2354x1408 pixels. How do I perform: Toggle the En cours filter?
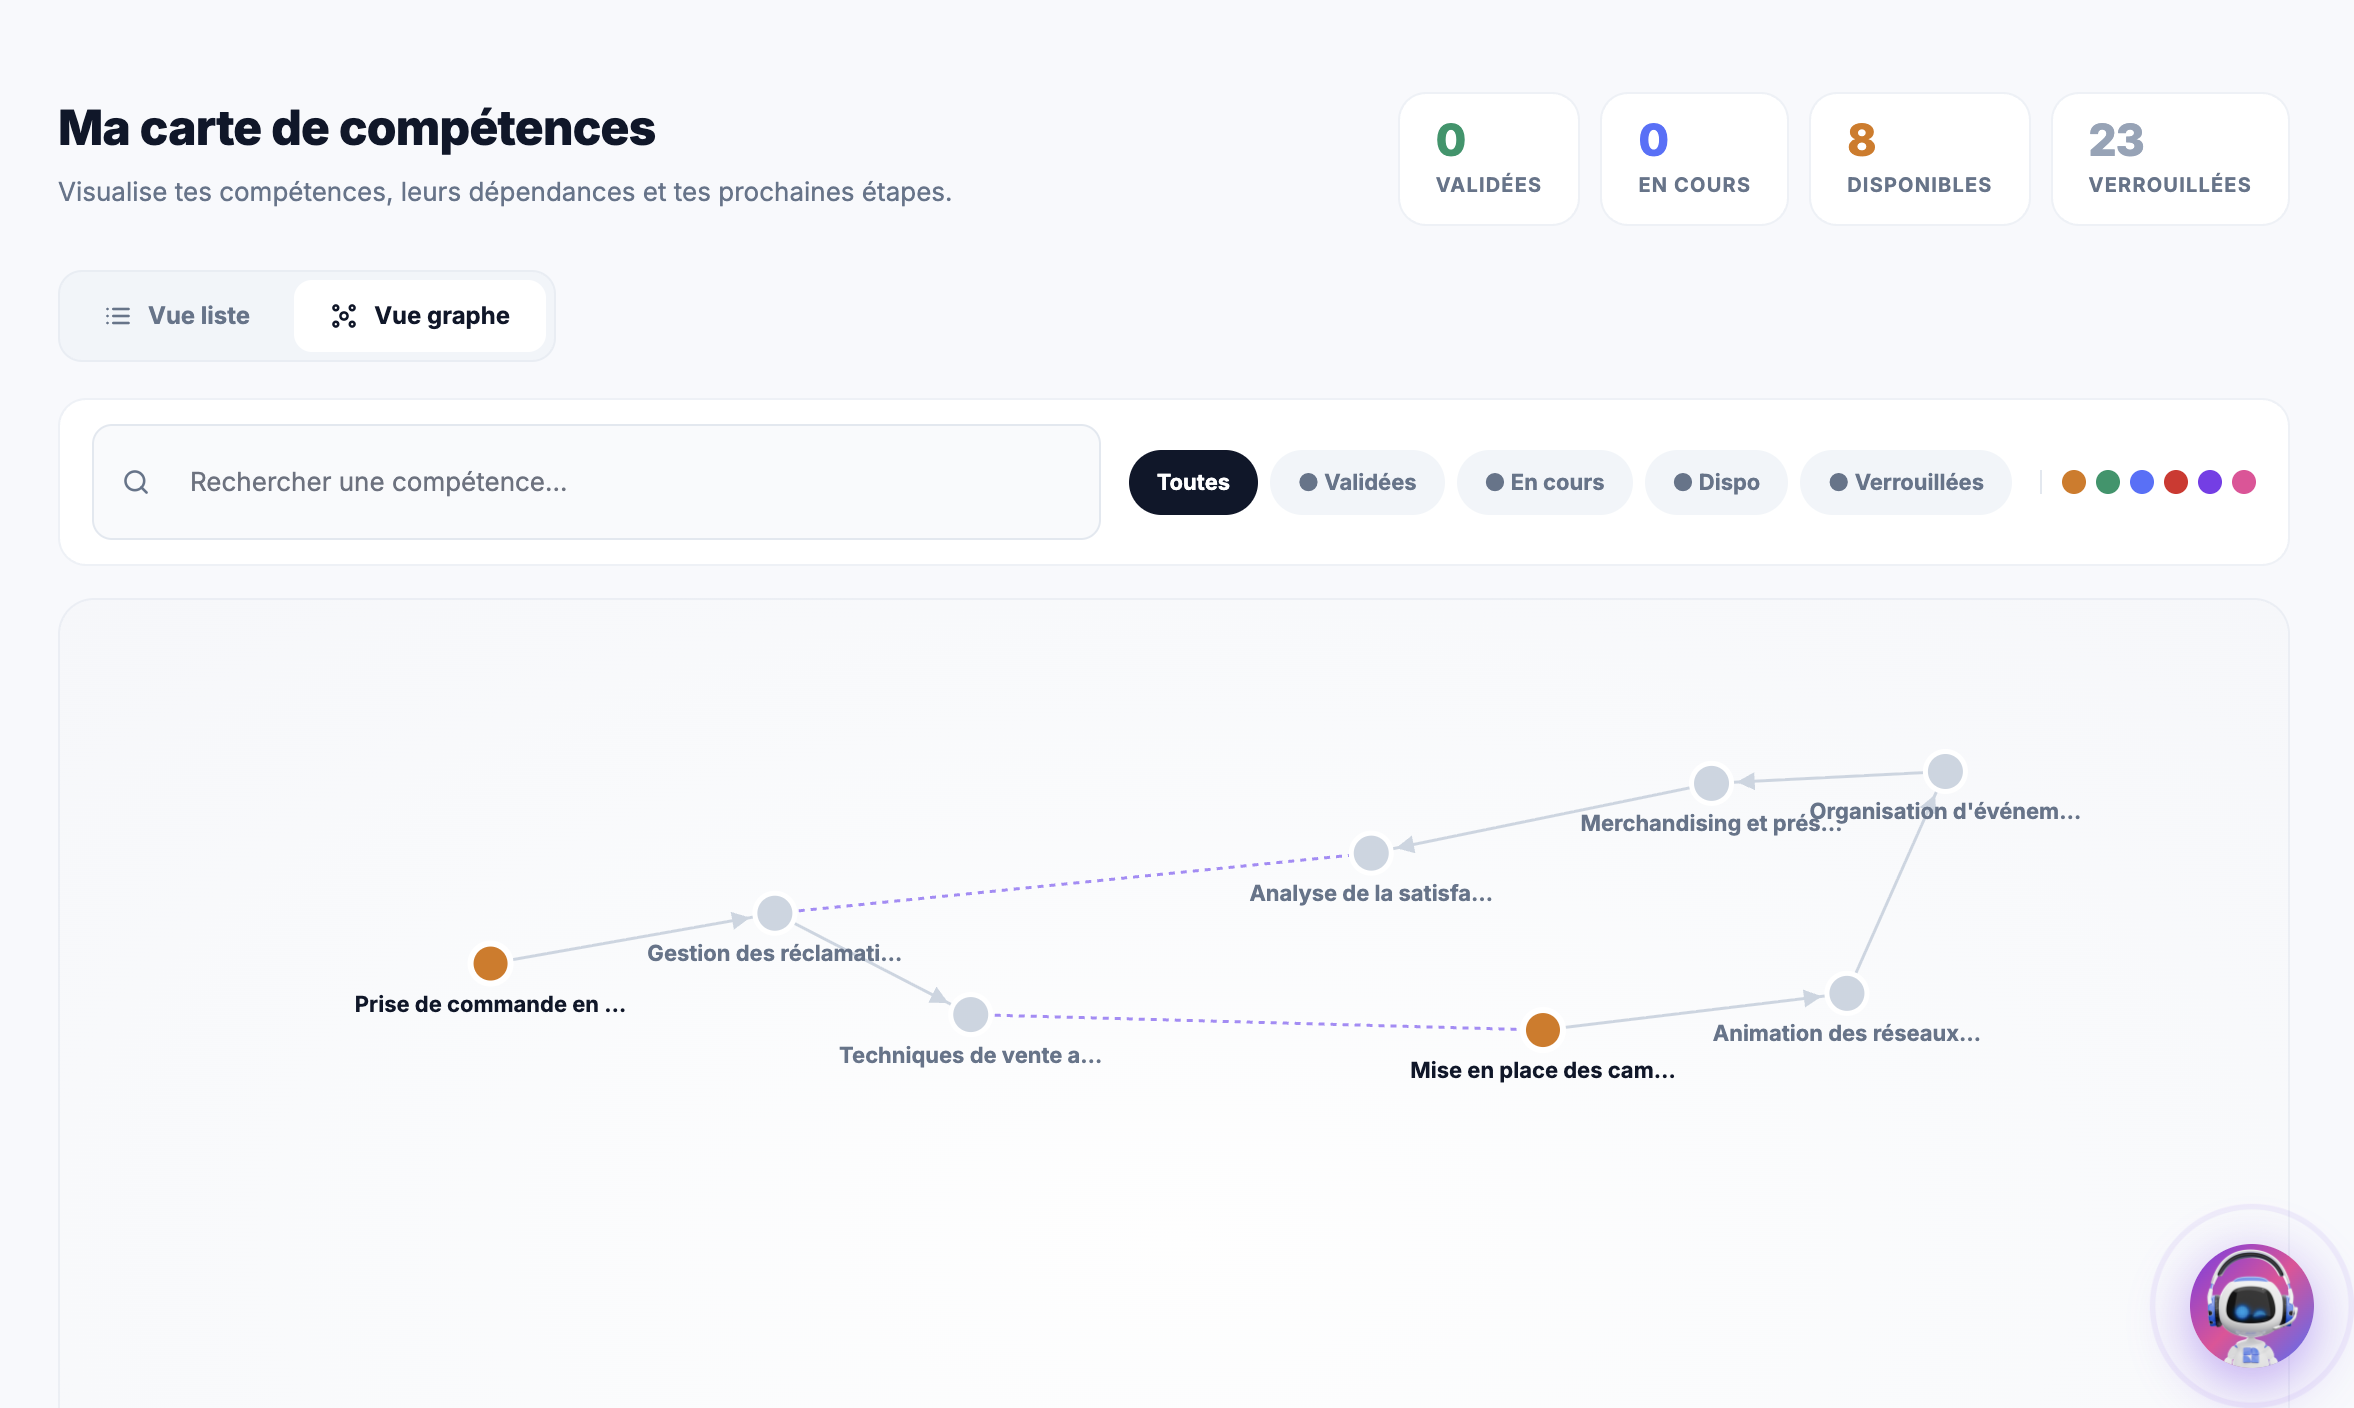click(1544, 481)
